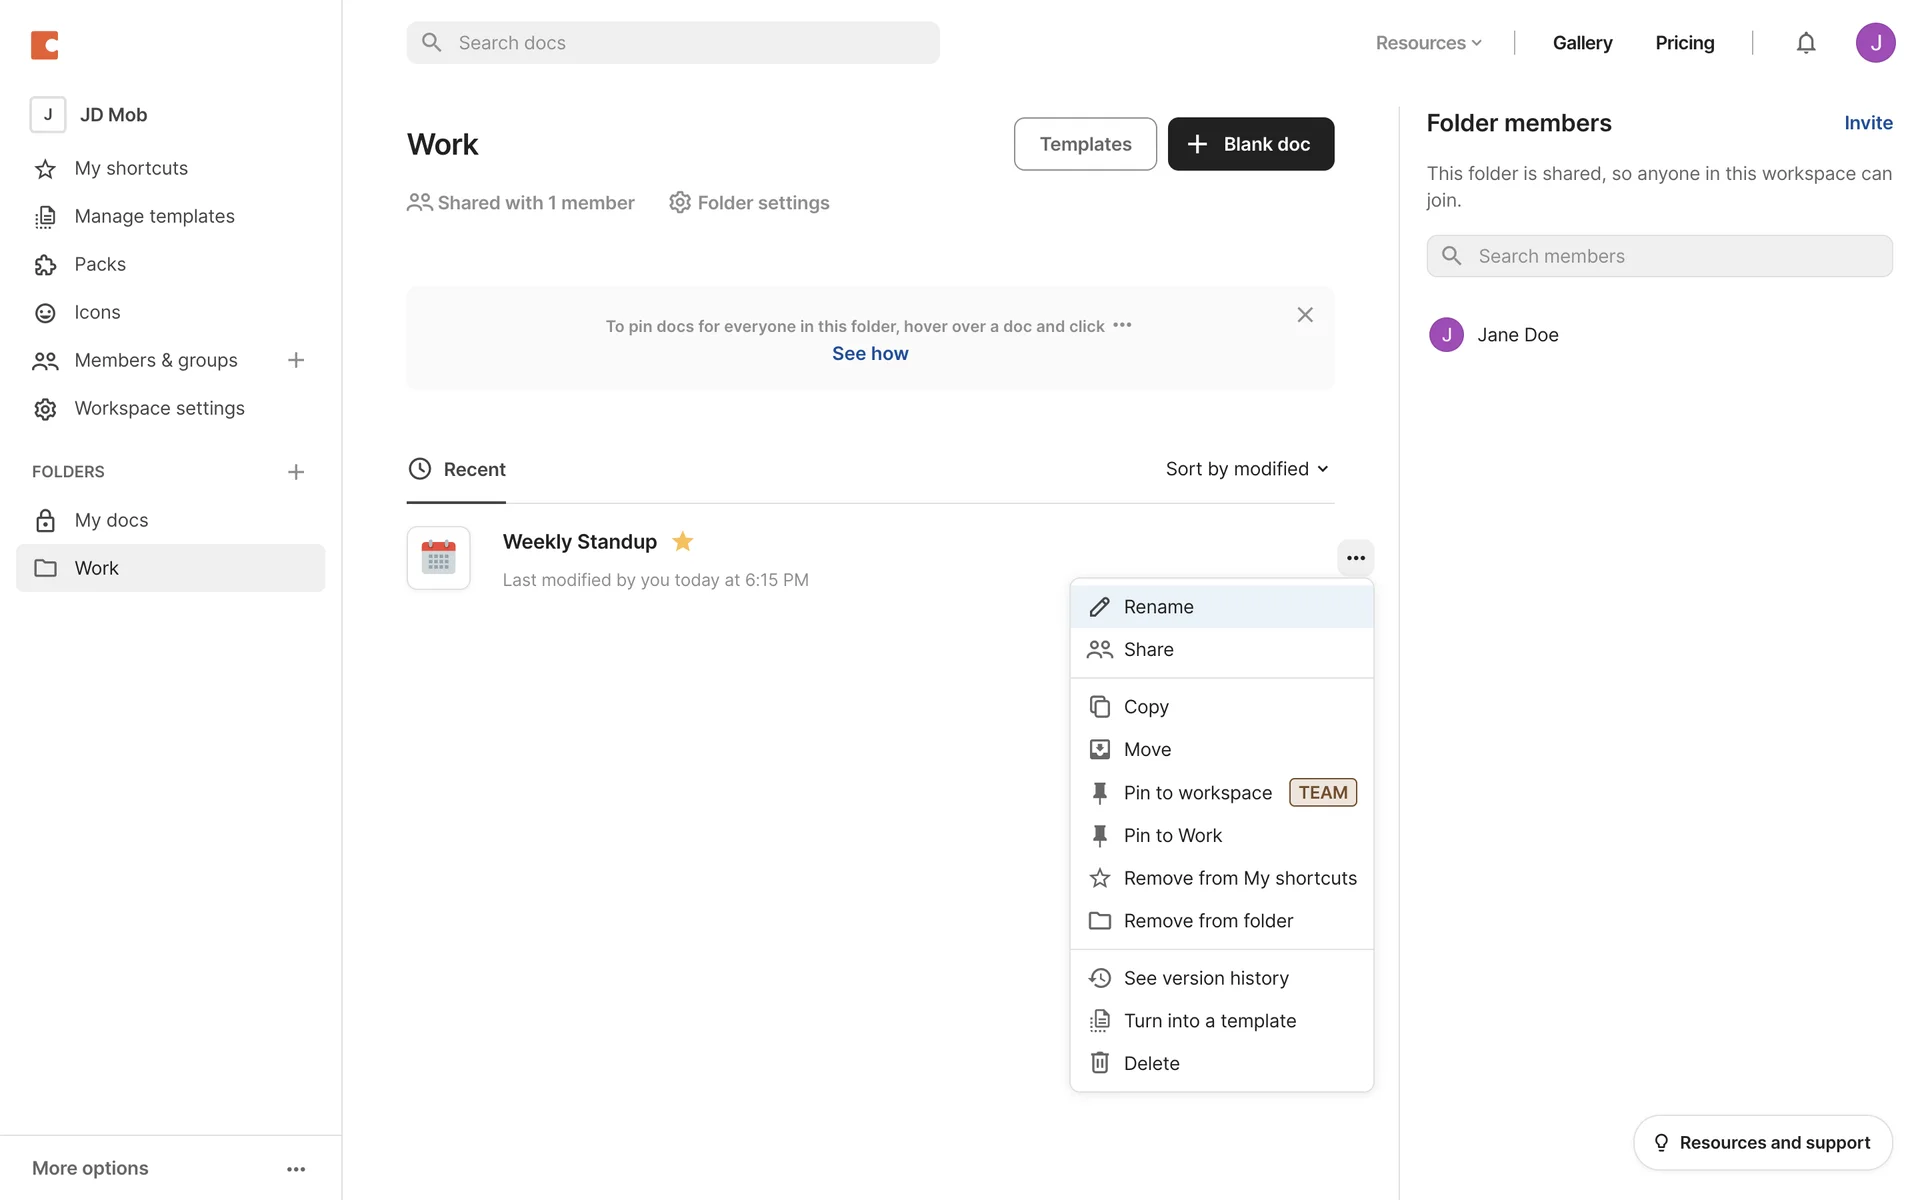Open Packs in the sidebar

coord(100,264)
